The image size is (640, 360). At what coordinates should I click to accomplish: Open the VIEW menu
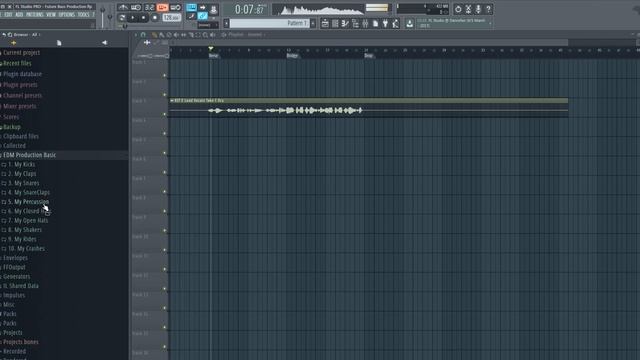click(x=51, y=15)
